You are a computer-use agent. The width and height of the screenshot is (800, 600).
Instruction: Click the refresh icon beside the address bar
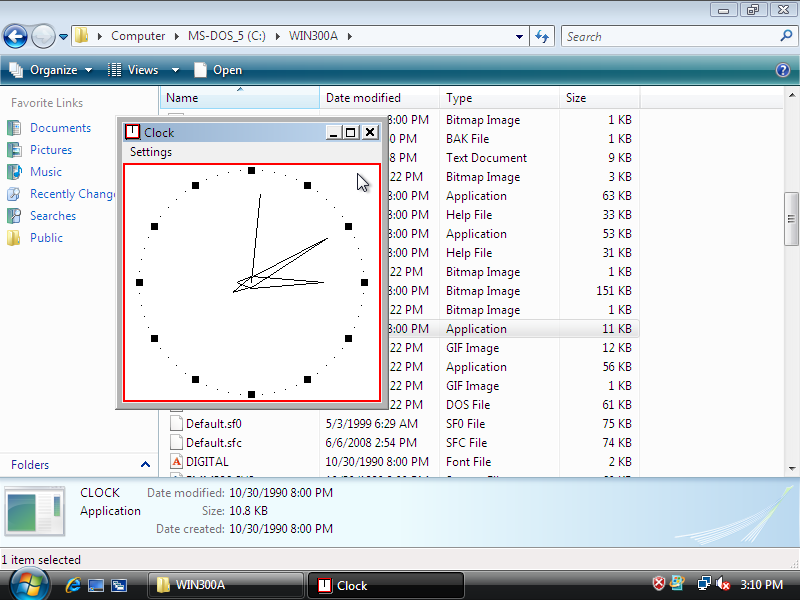pos(542,36)
